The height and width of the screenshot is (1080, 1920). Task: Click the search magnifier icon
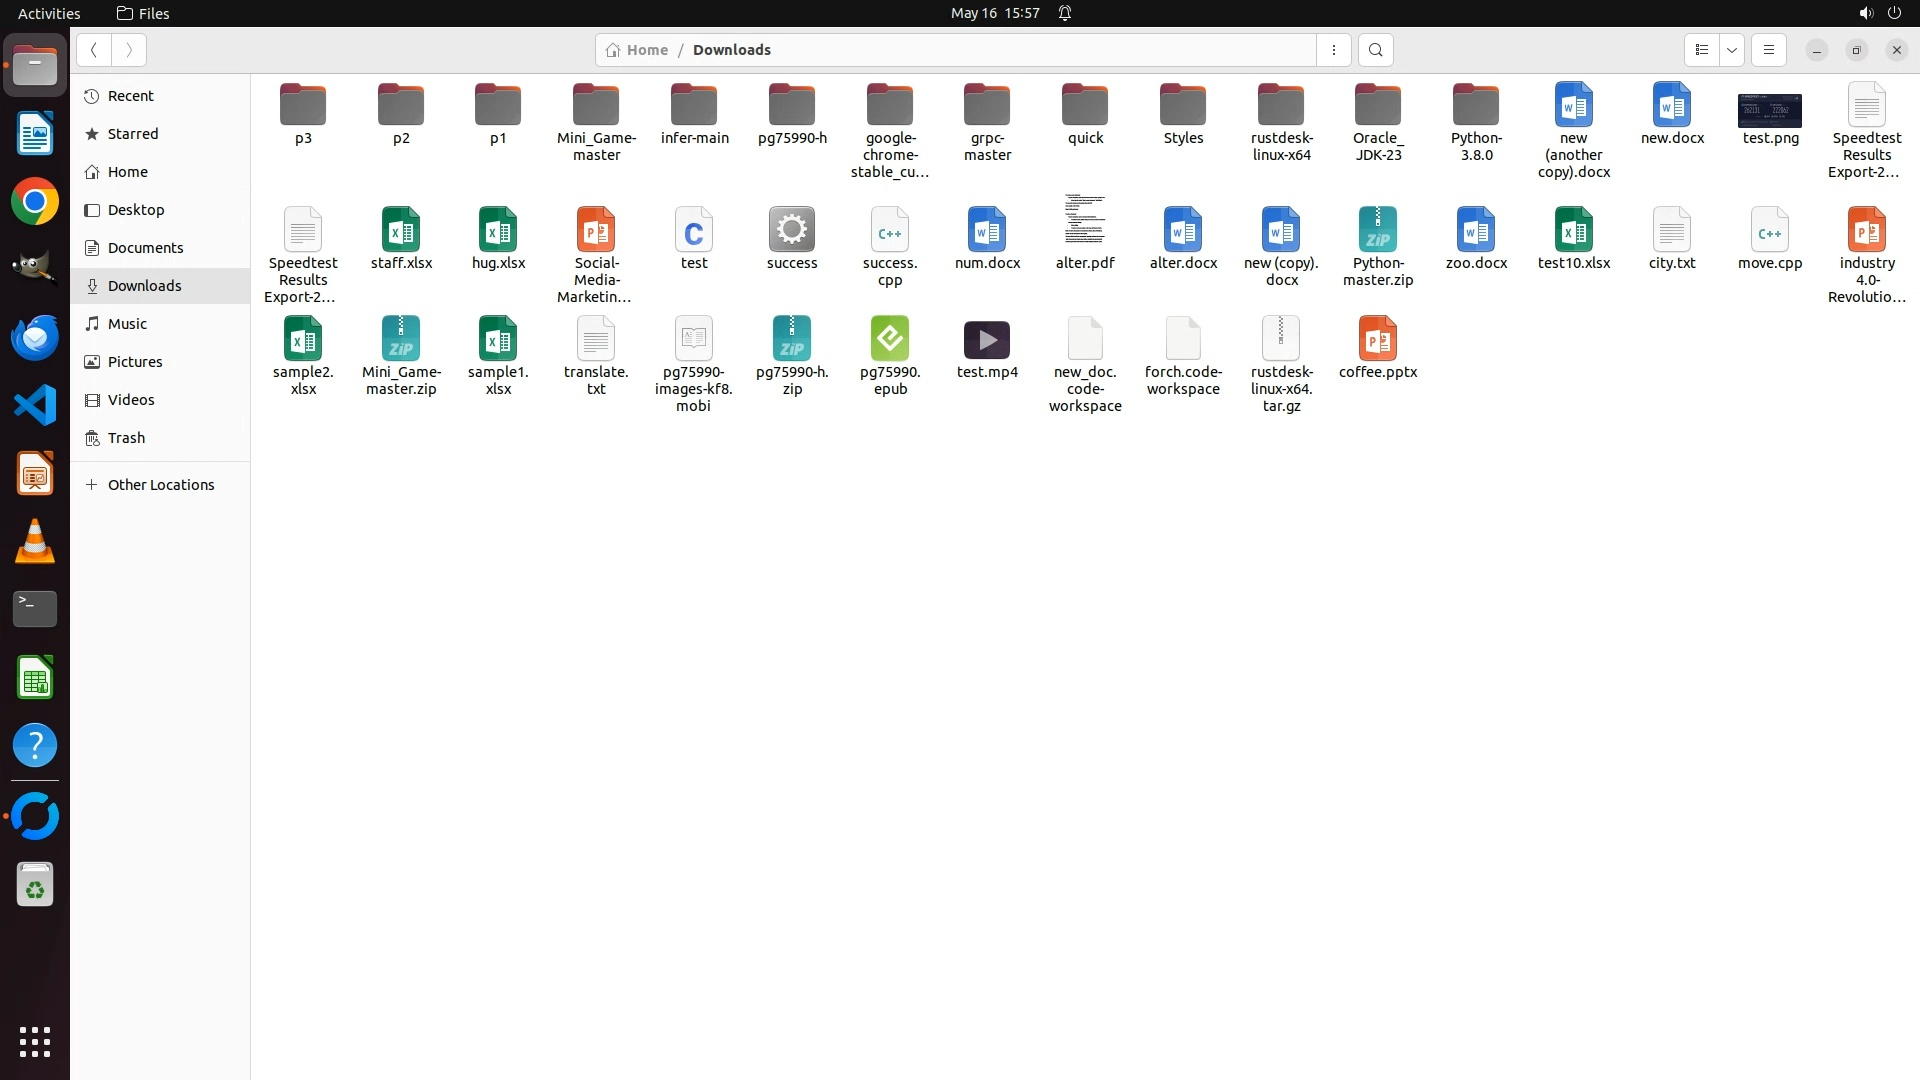coord(1375,50)
